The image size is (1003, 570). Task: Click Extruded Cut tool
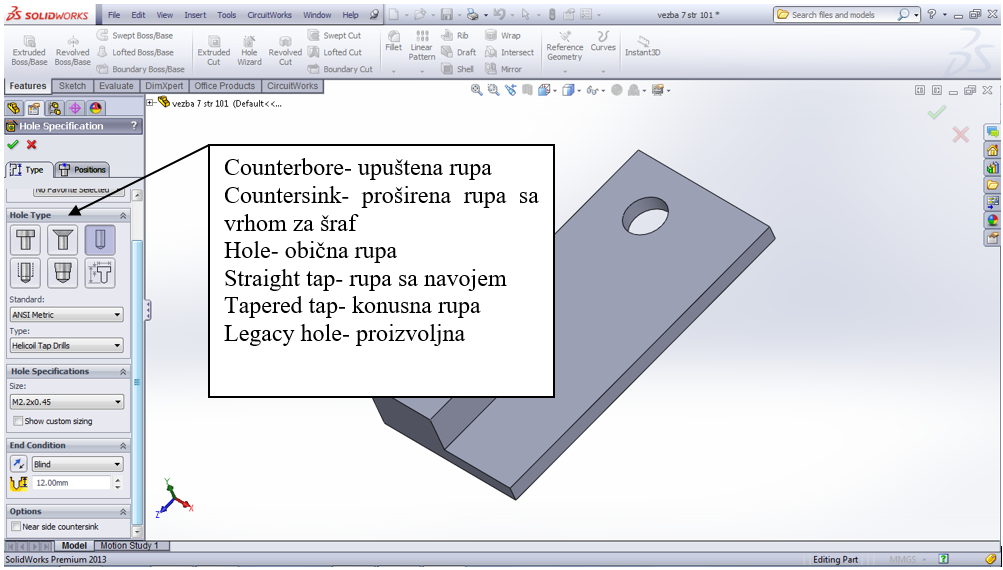[214, 51]
